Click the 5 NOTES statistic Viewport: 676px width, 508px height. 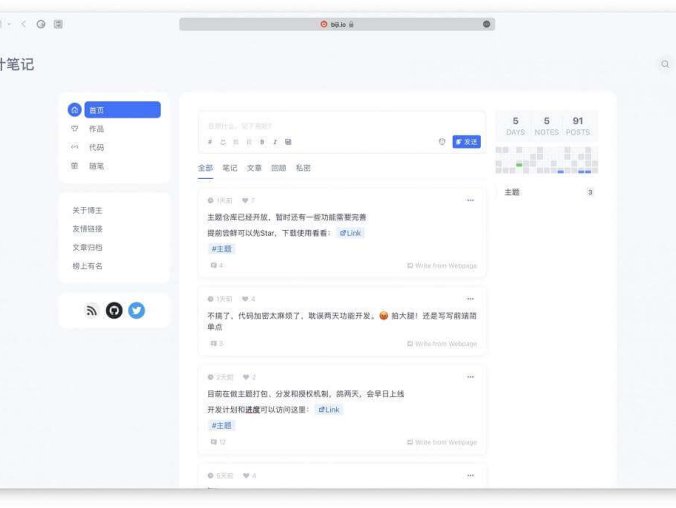[x=546, y=126]
